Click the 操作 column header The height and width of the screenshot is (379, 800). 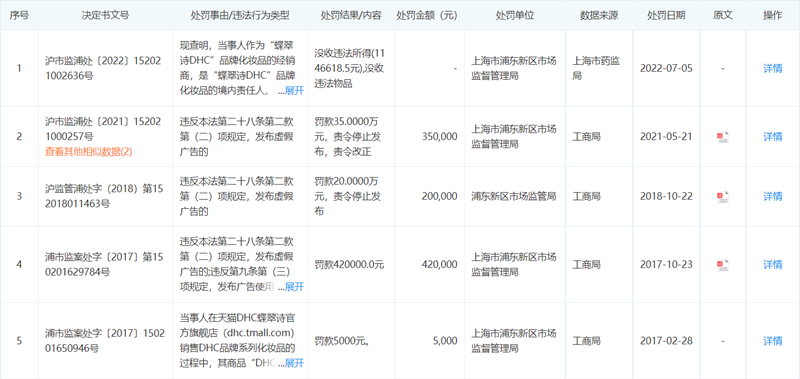coord(772,15)
